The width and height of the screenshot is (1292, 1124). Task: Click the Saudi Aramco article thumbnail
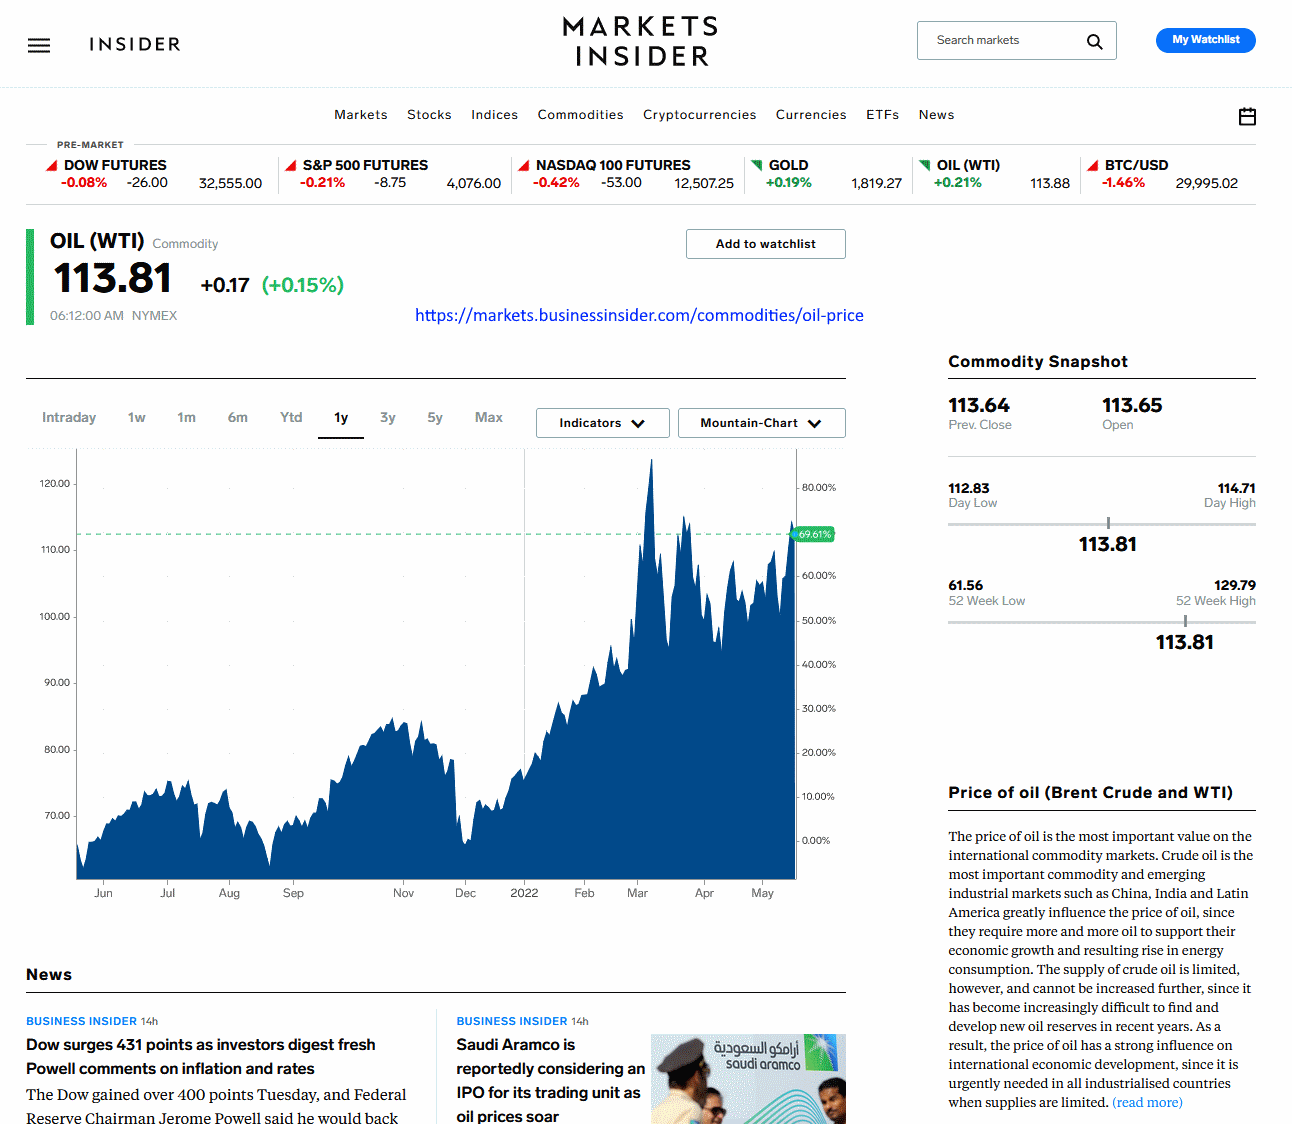[x=748, y=1079]
